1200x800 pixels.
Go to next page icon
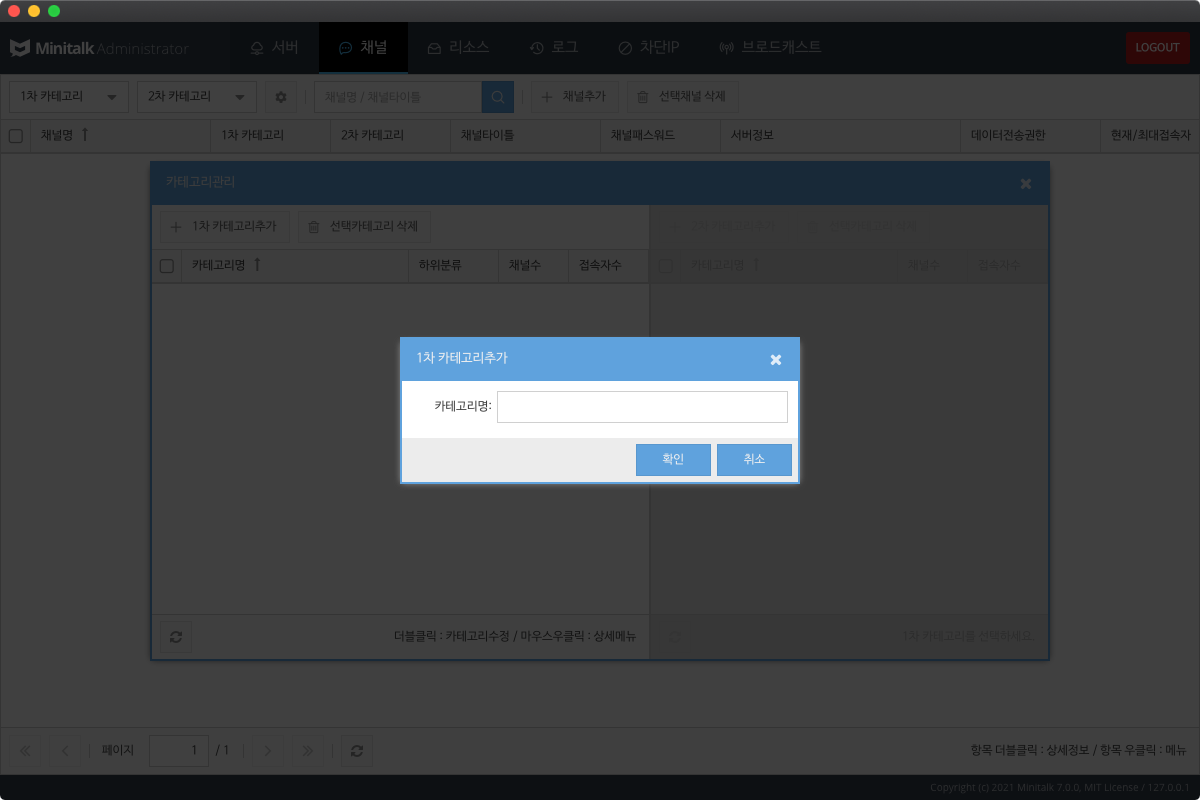click(268, 751)
